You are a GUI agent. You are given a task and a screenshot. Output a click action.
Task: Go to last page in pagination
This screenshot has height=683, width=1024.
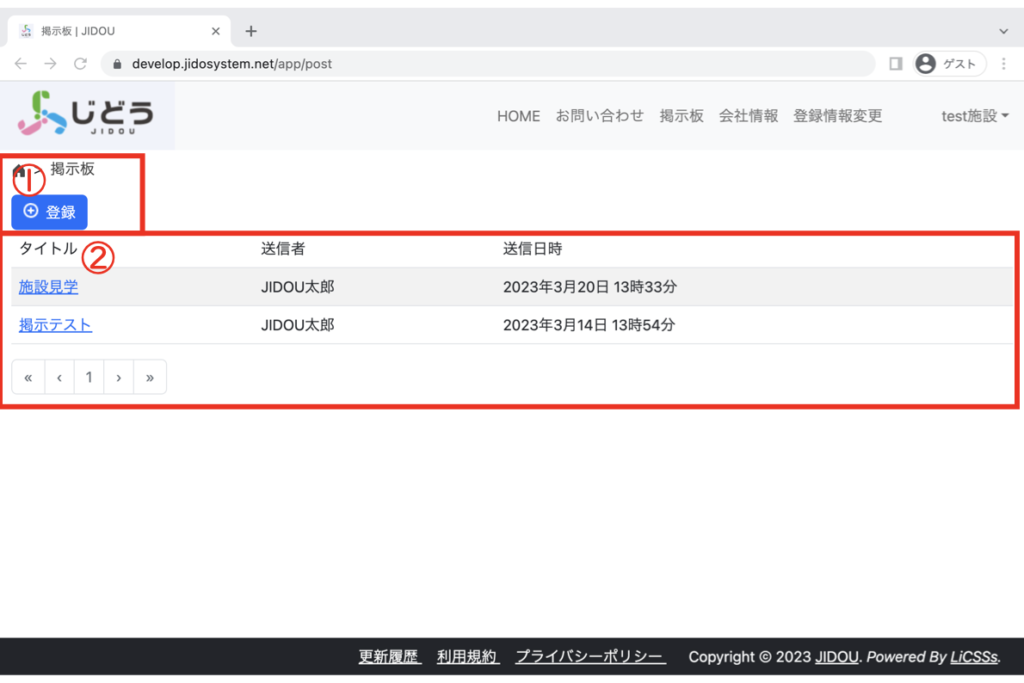tap(150, 377)
